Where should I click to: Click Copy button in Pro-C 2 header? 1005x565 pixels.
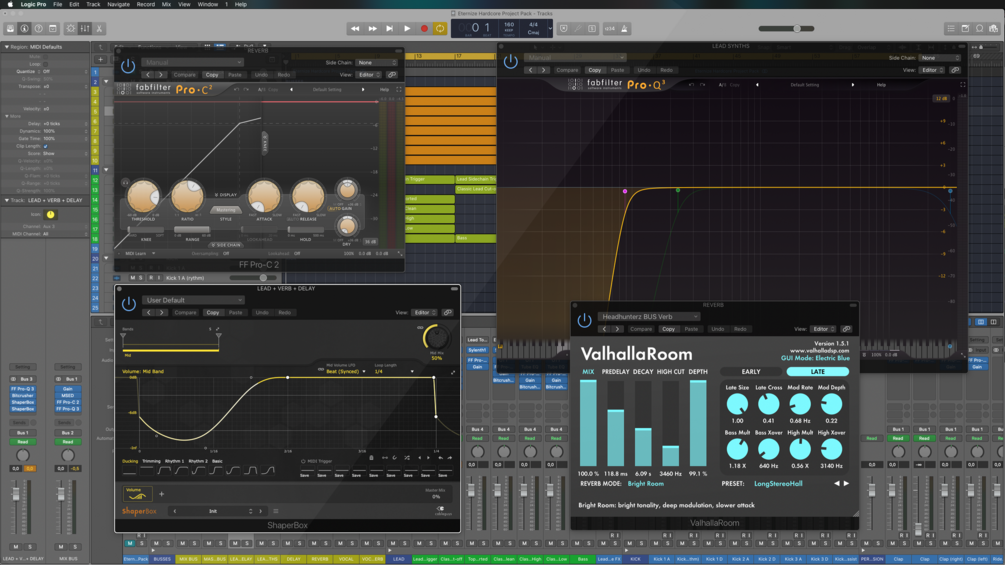(x=212, y=75)
